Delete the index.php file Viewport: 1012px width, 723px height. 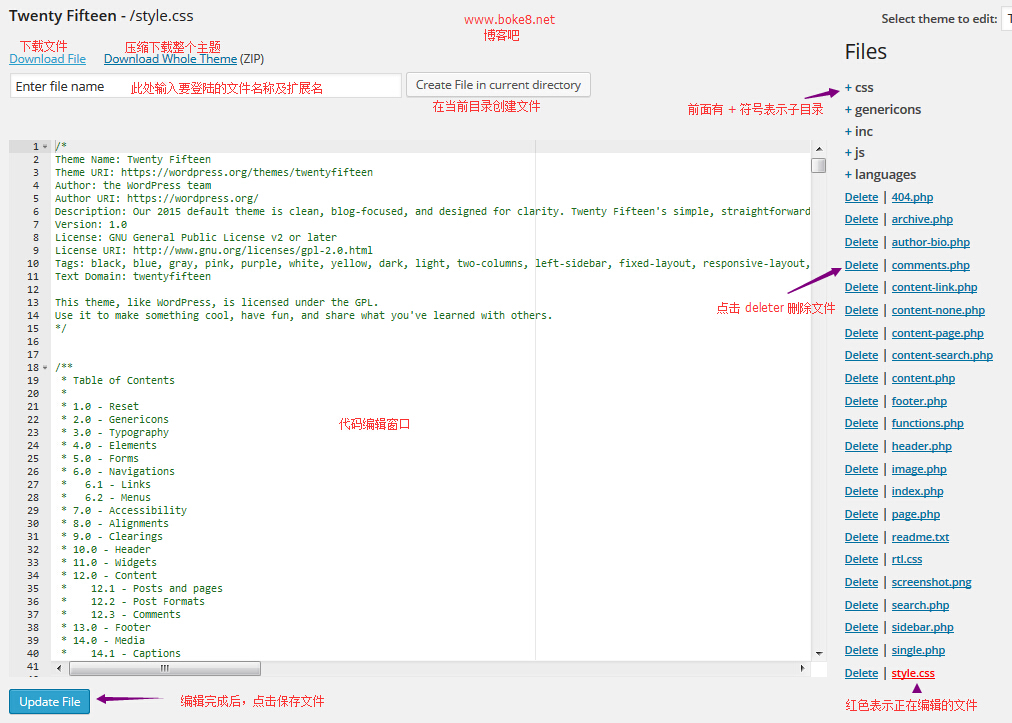click(861, 492)
